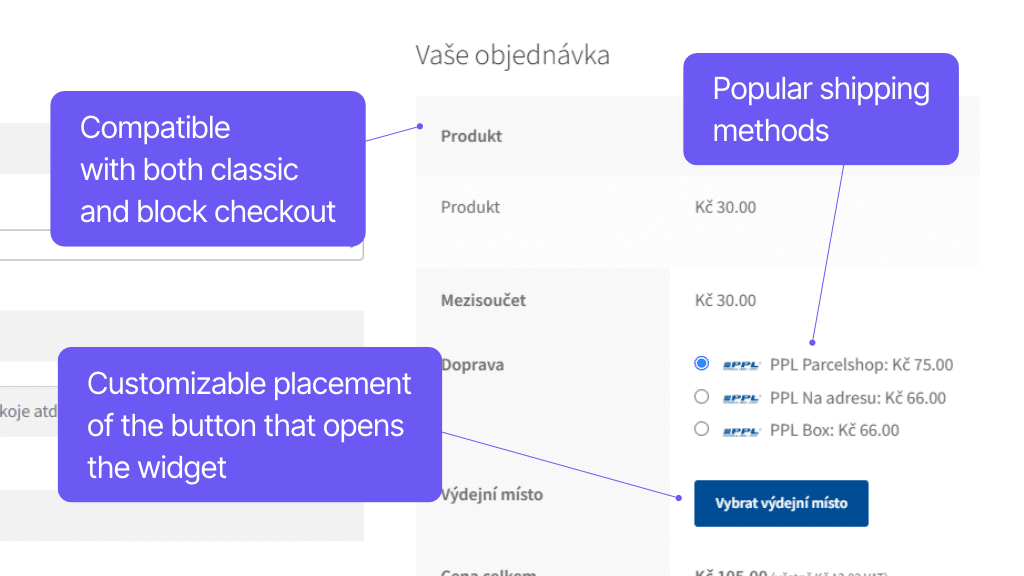Click the 'PPL Parcelshop: Kč 75.00' label

click(x=861, y=364)
